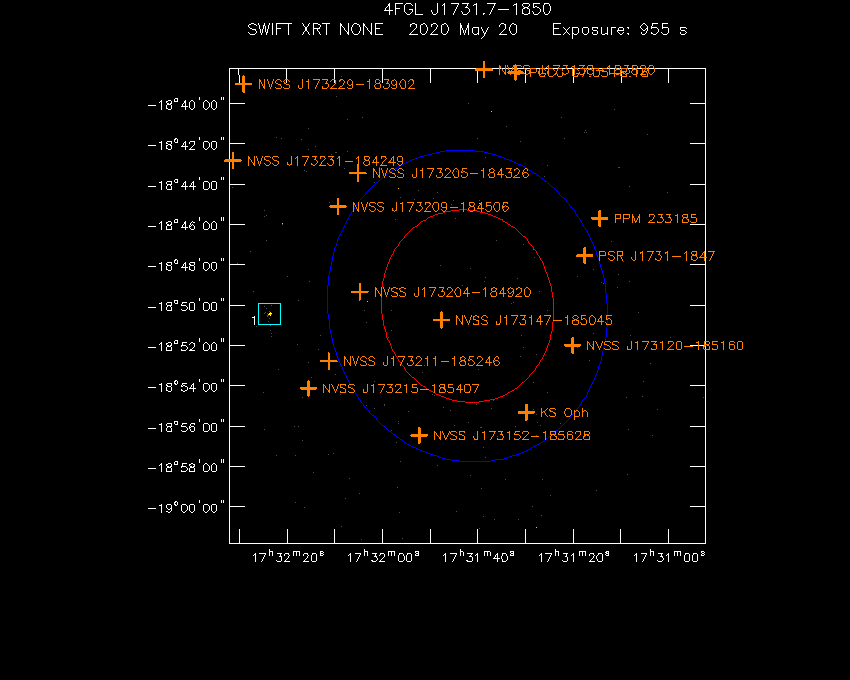This screenshot has height=680, width=850.
Task: Click the declination label -18°46'00"
Action: [186, 226]
